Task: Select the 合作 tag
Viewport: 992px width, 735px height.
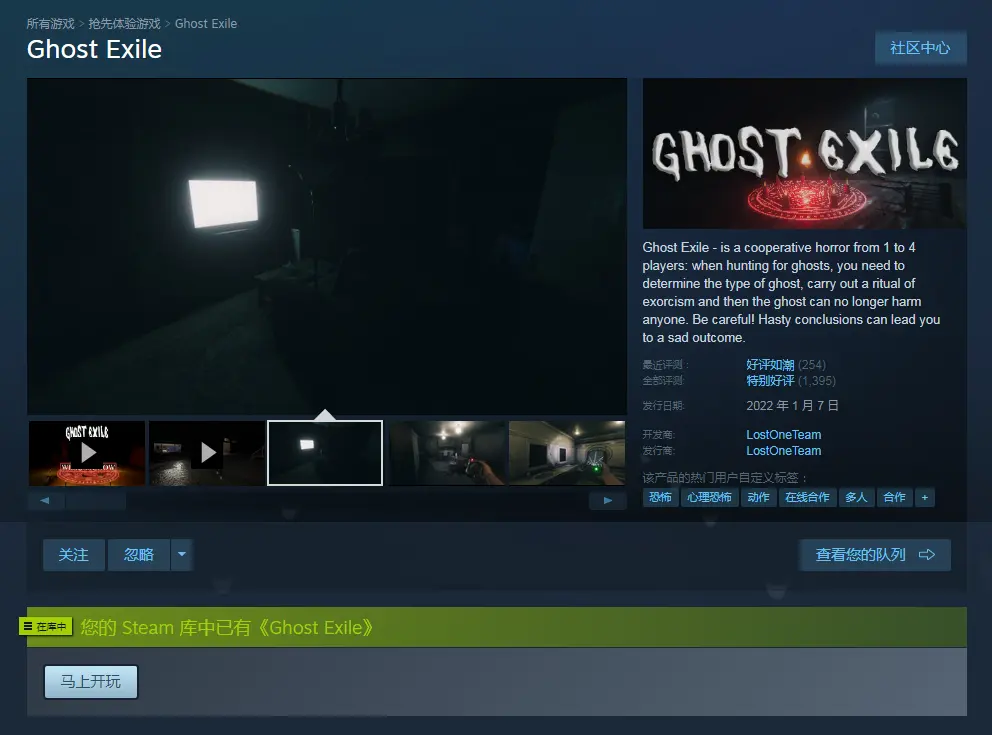Action: (894, 497)
